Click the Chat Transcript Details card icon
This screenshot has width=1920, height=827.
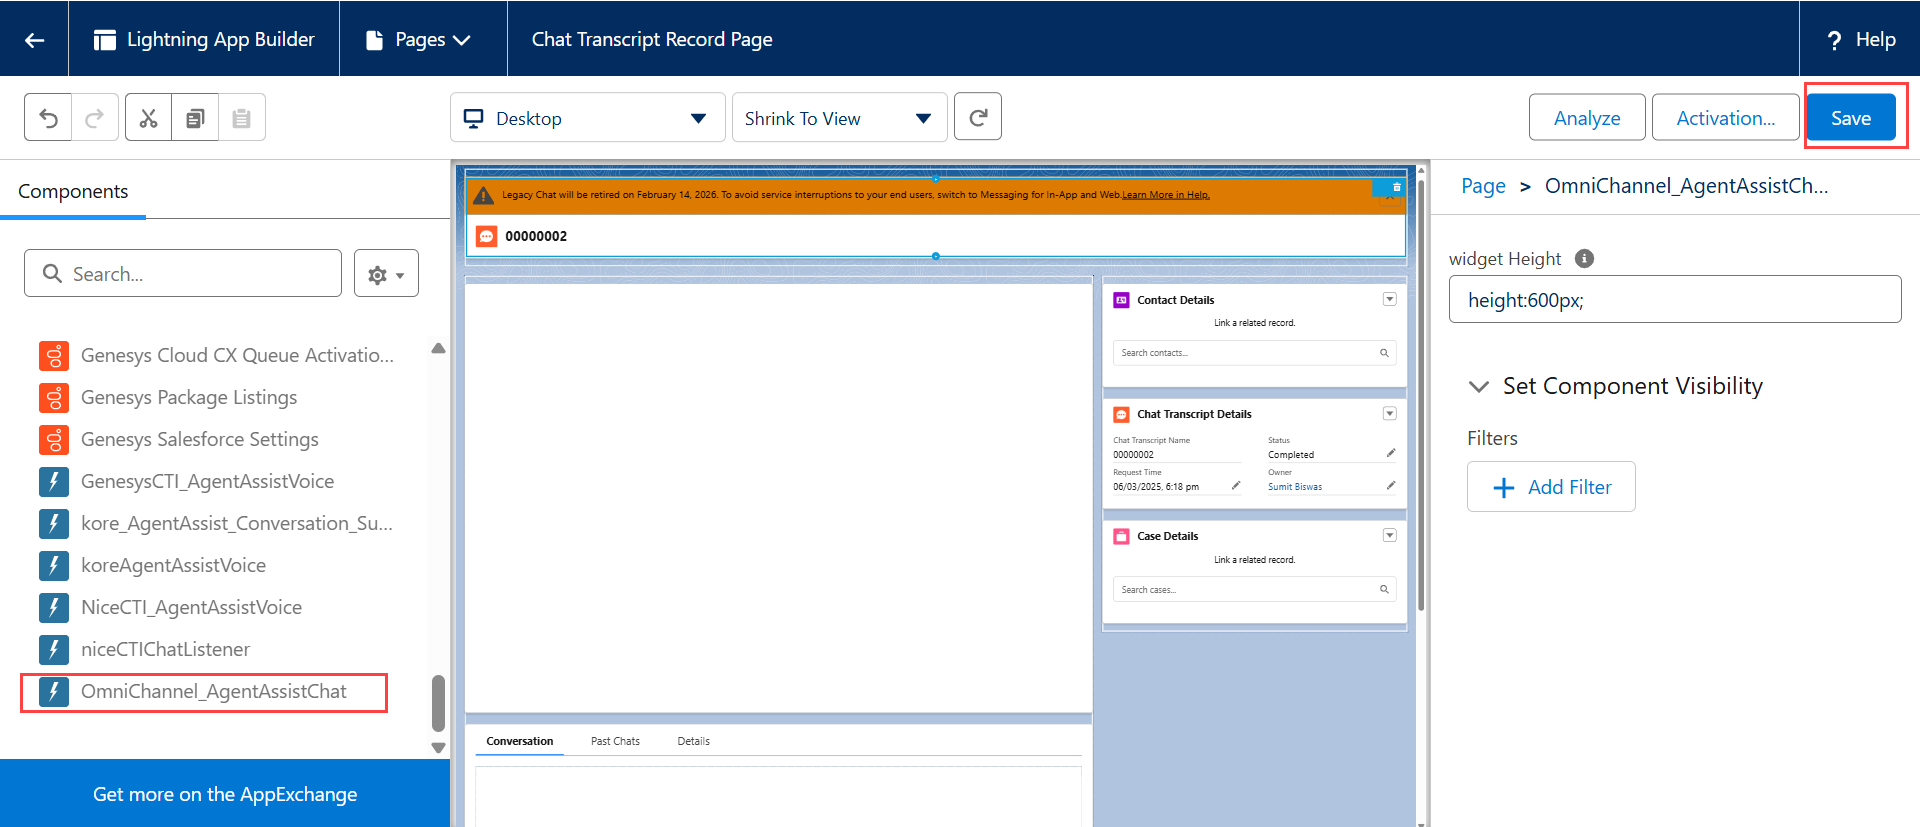click(1121, 414)
